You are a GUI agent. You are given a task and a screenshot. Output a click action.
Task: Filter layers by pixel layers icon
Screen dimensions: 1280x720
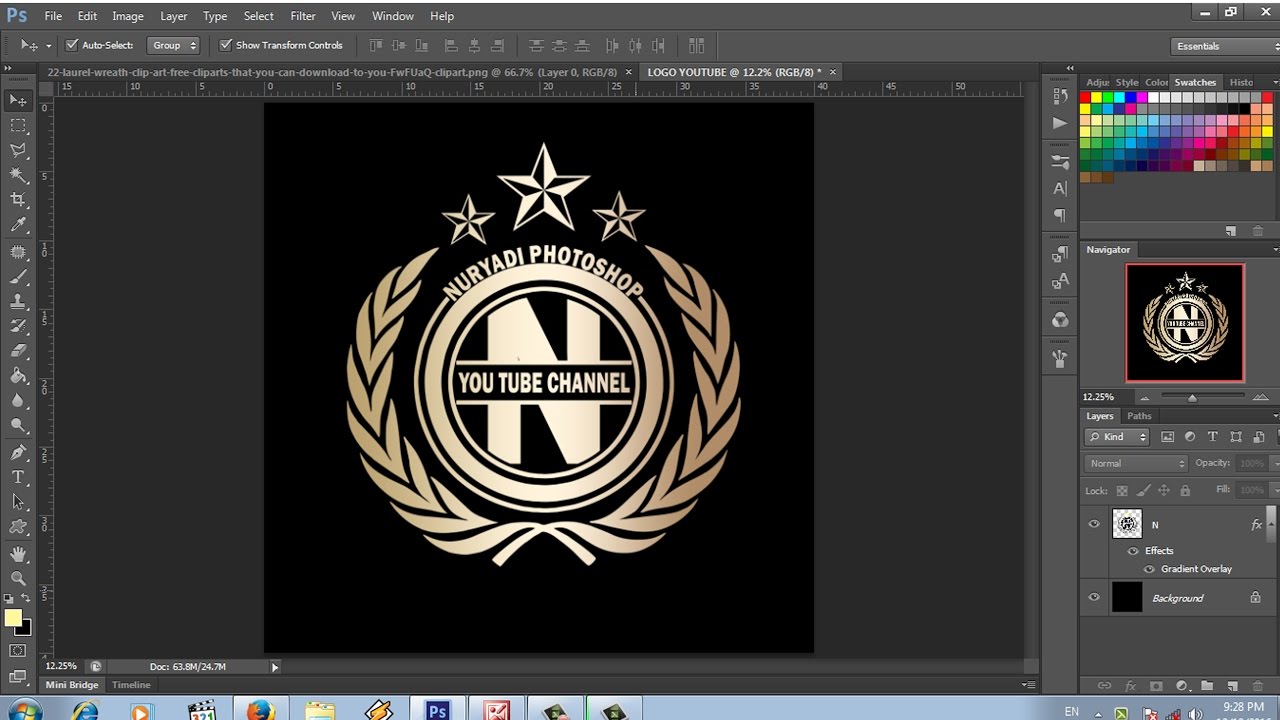click(1167, 437)
